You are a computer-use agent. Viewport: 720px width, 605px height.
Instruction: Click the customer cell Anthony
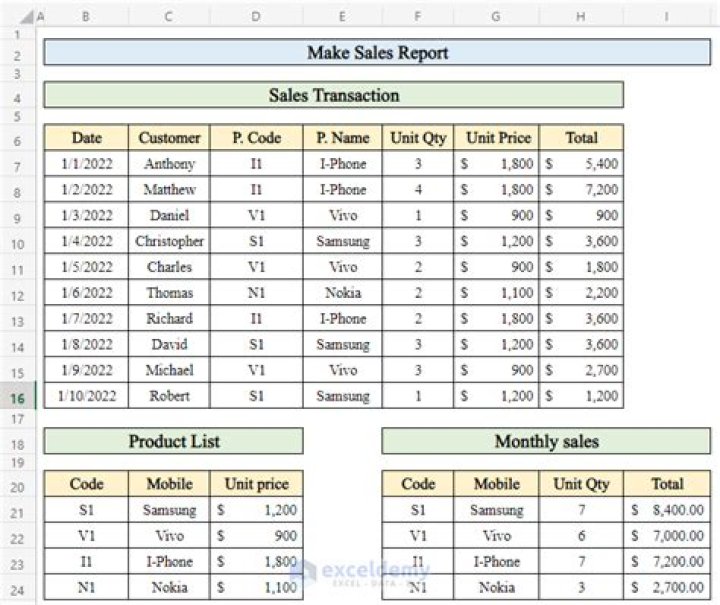tap(169, 164)
